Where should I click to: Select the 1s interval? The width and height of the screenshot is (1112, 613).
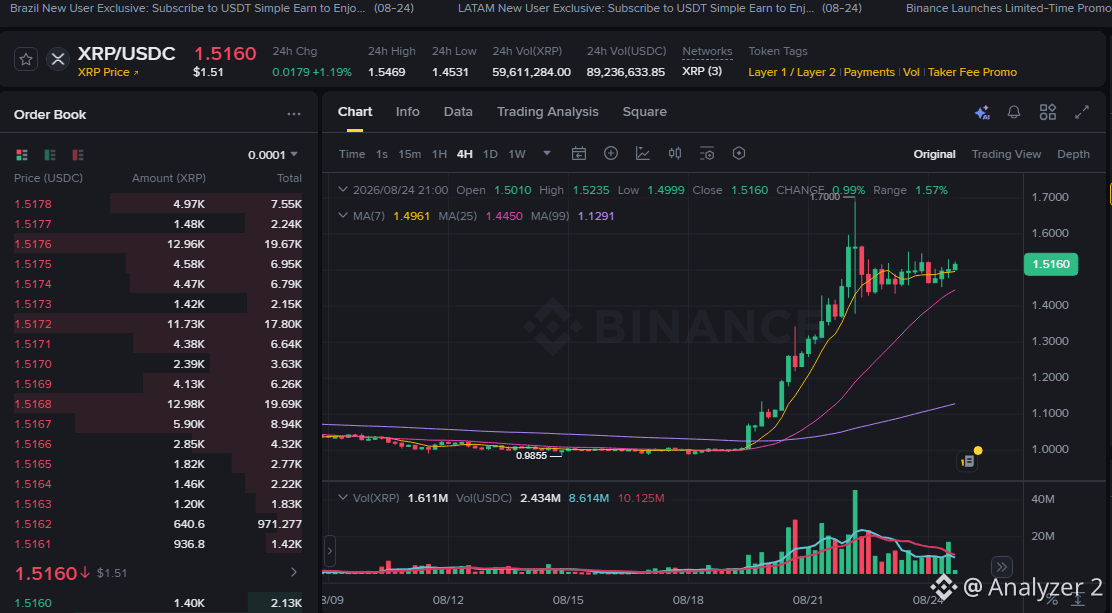tap(382, 154)
